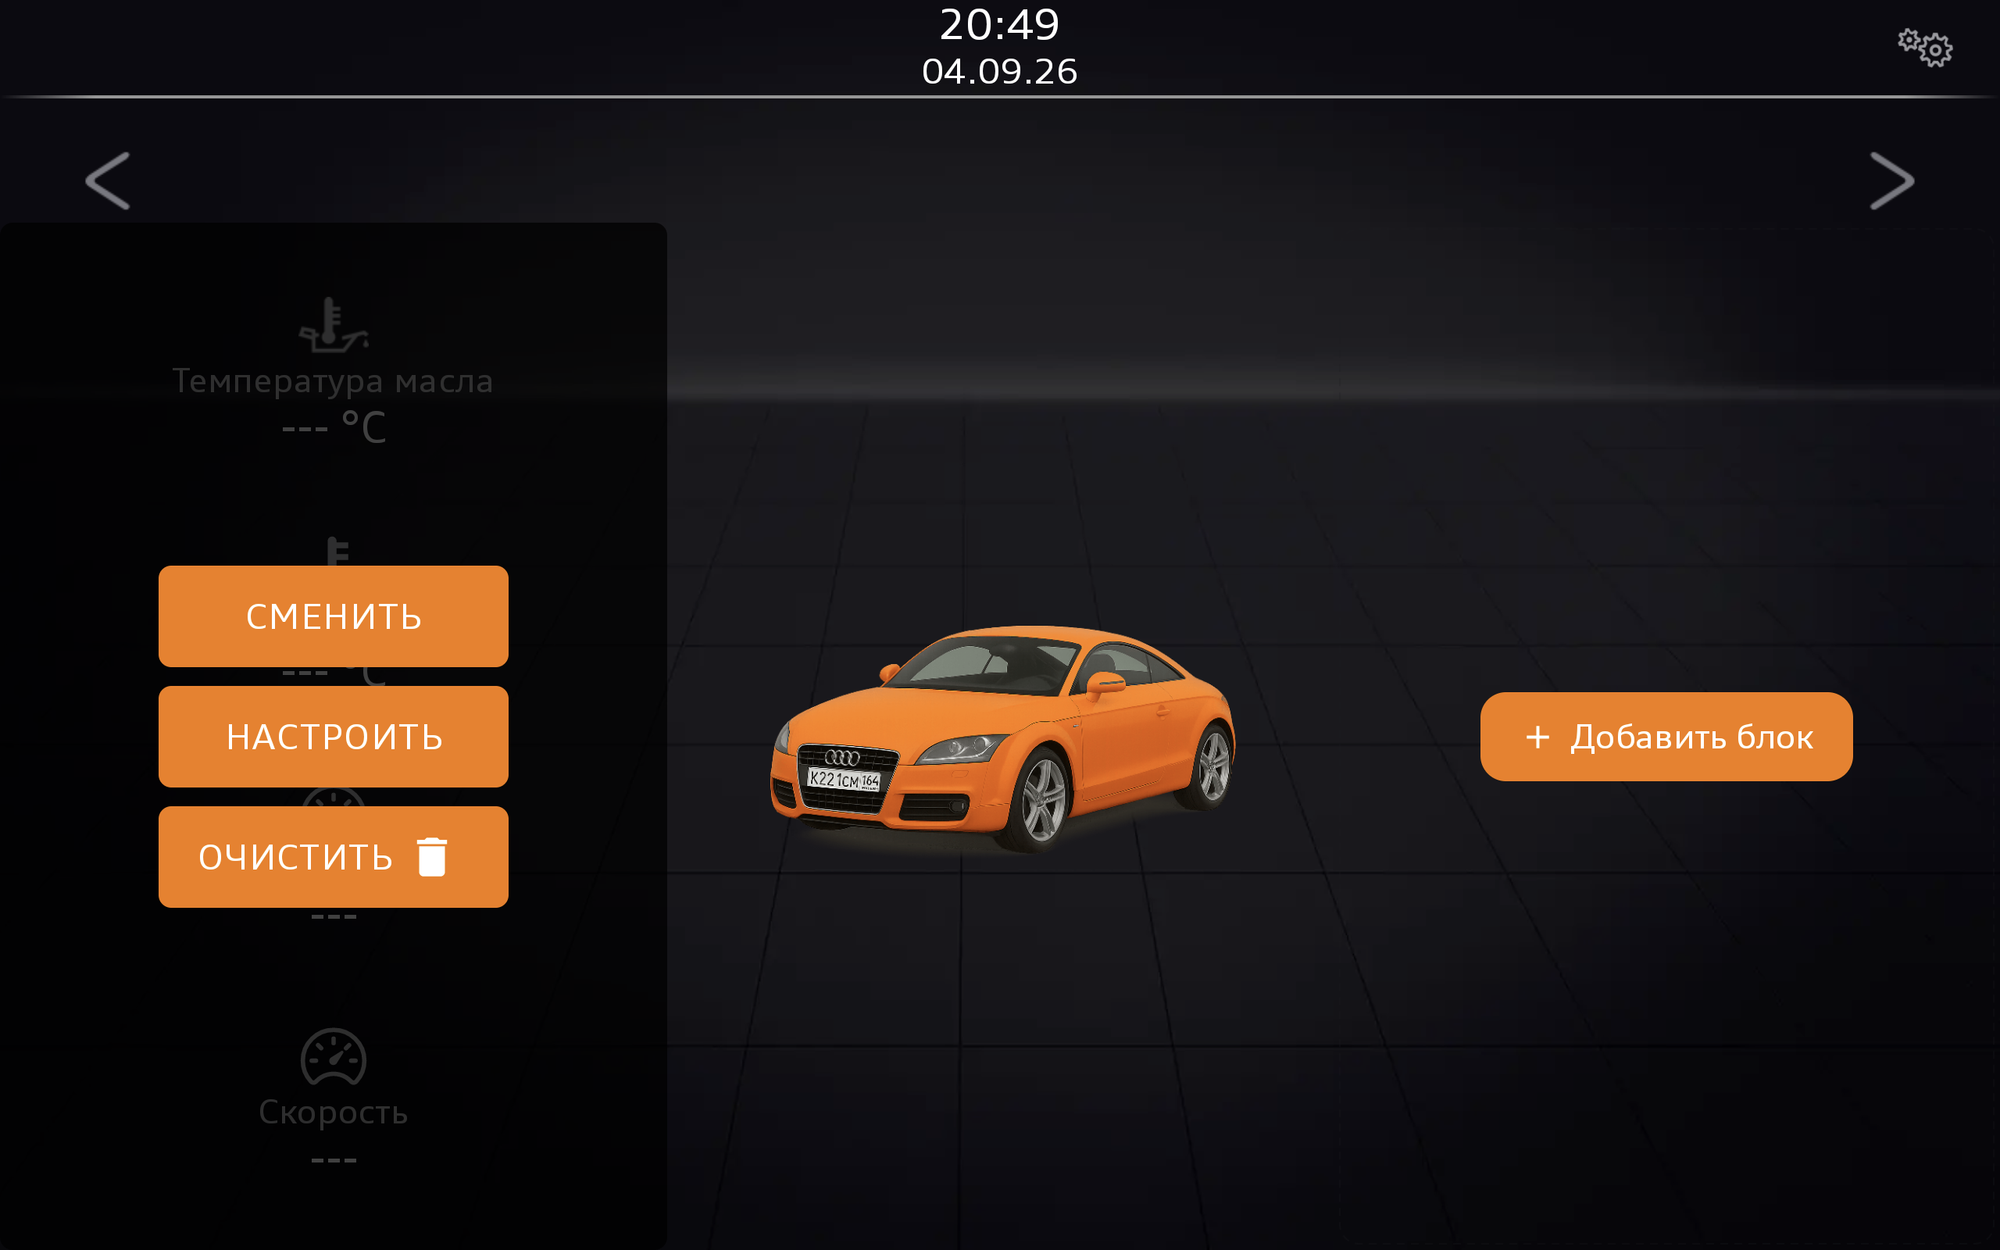This screenshot has height=1250, width=2000.
Task: Go to the previous screen with left arrow
Action: pyautogui.click(x=108, y=181)
